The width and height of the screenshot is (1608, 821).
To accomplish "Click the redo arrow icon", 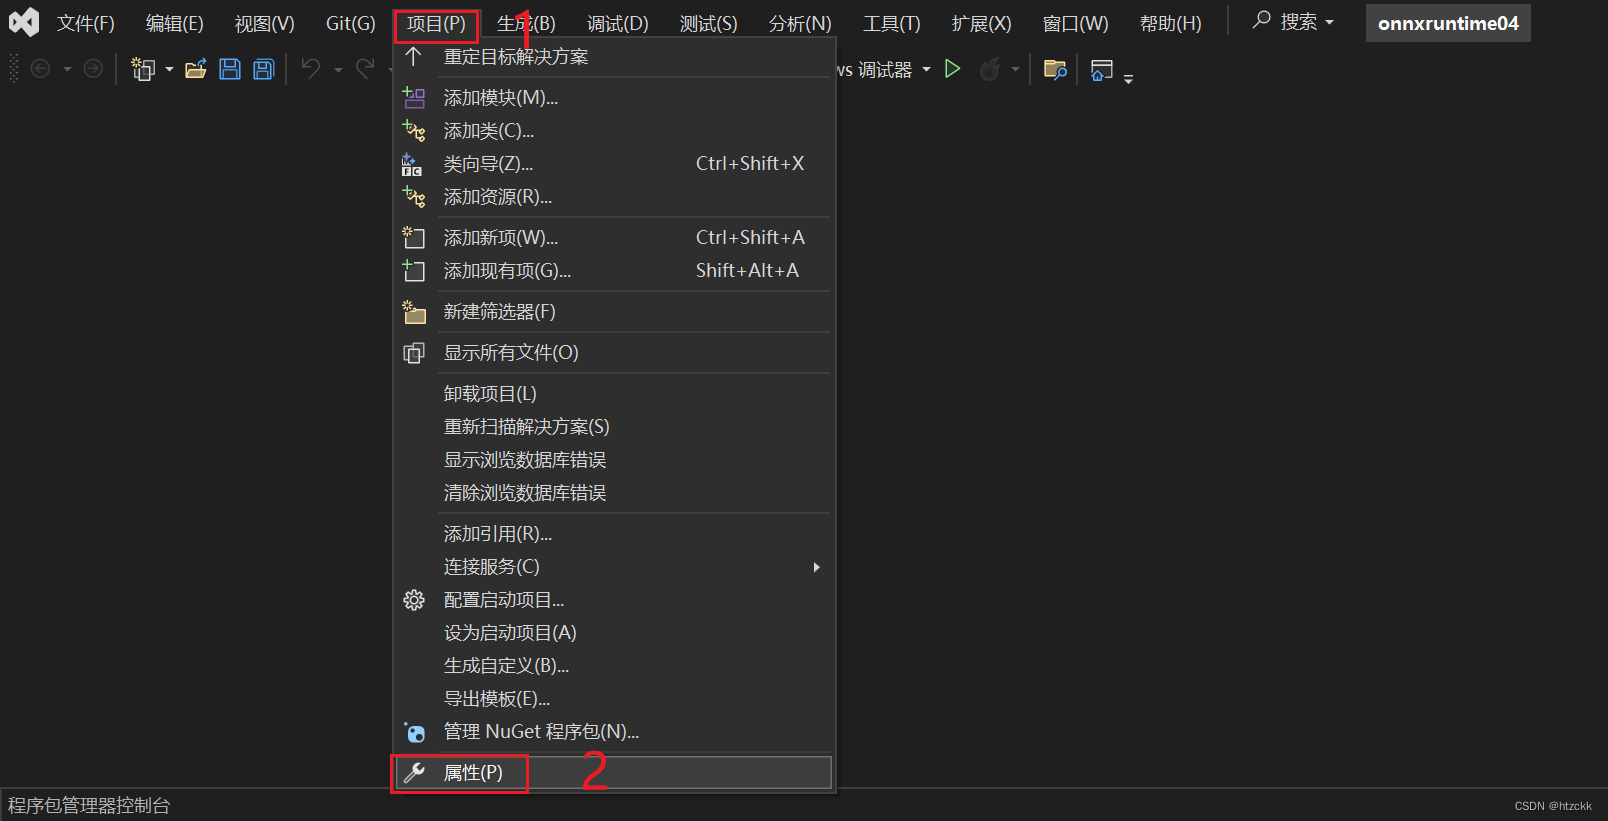I will pyautogui.click(x=365, y=69).
